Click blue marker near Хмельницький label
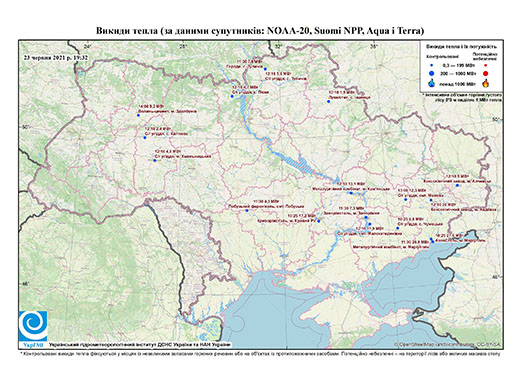Viewport: 520px width, 368px height. coord(154,160)
